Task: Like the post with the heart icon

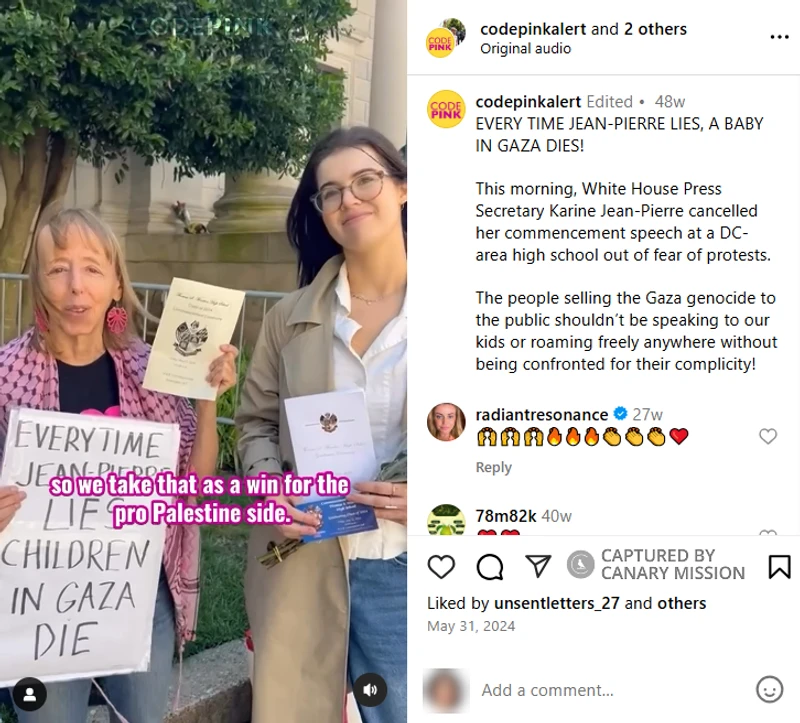Action: pyautogui.click(x=441, y=567)
